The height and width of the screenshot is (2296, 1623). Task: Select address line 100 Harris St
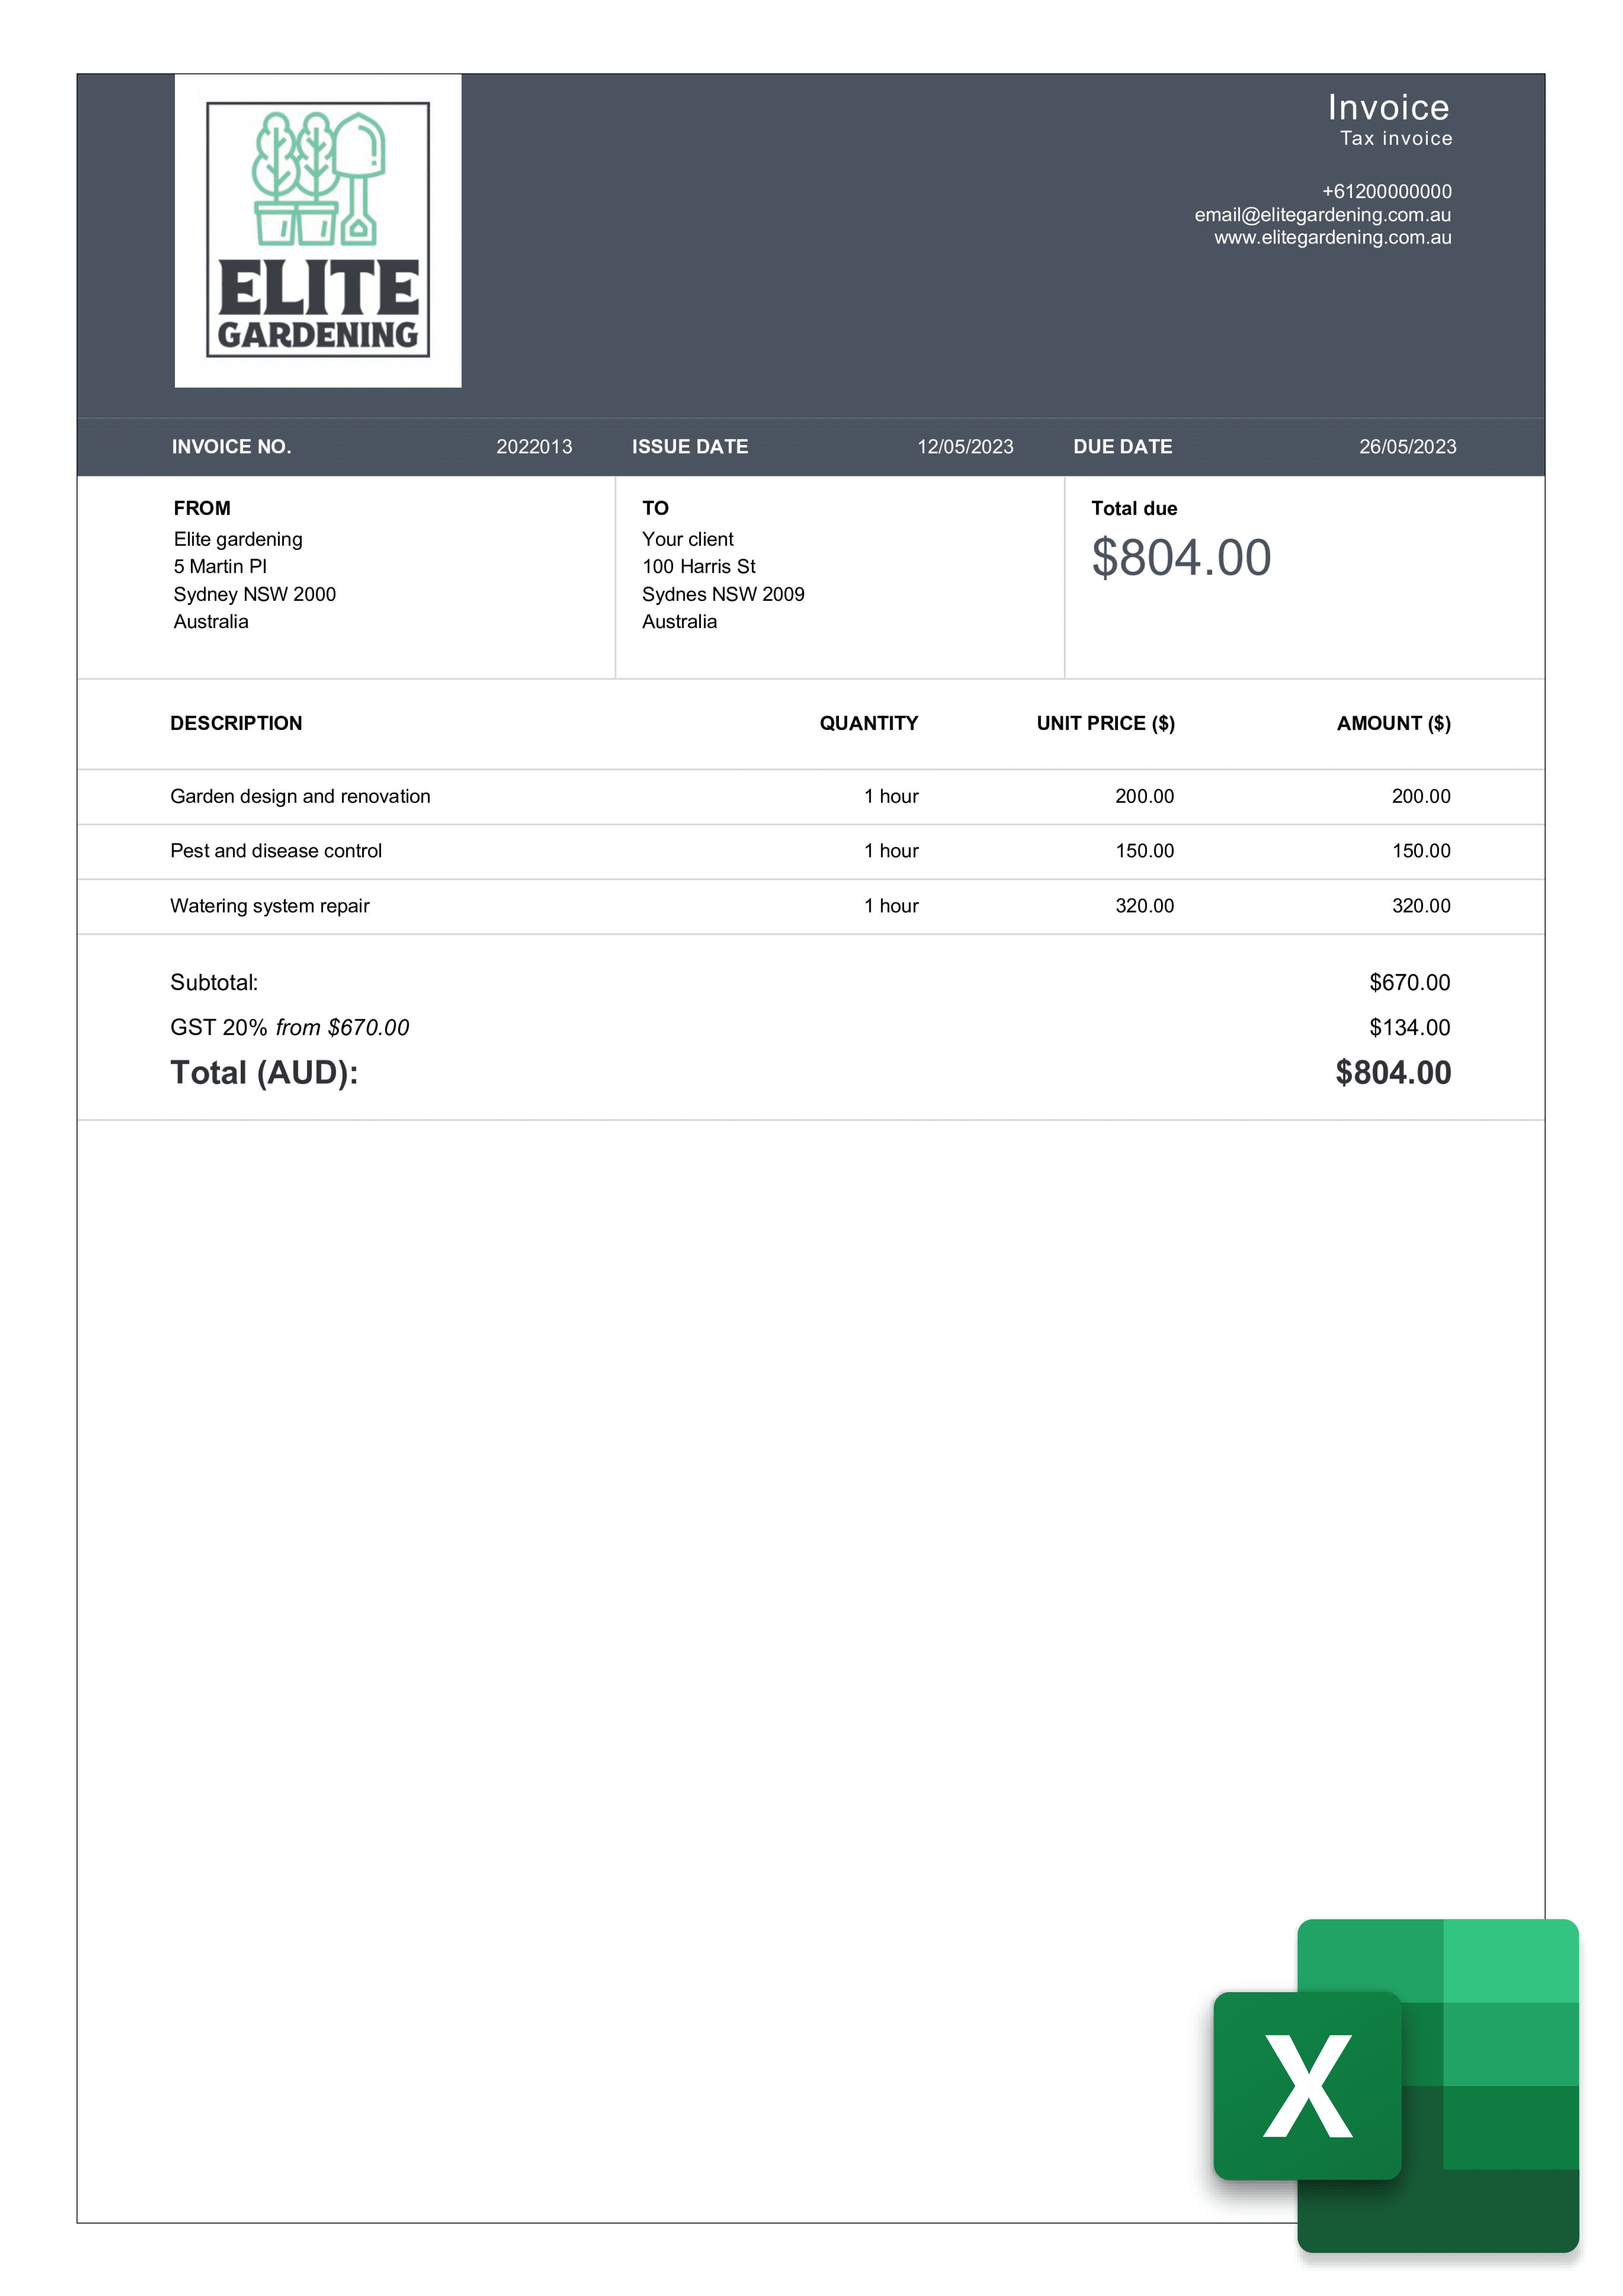(699, 567)
